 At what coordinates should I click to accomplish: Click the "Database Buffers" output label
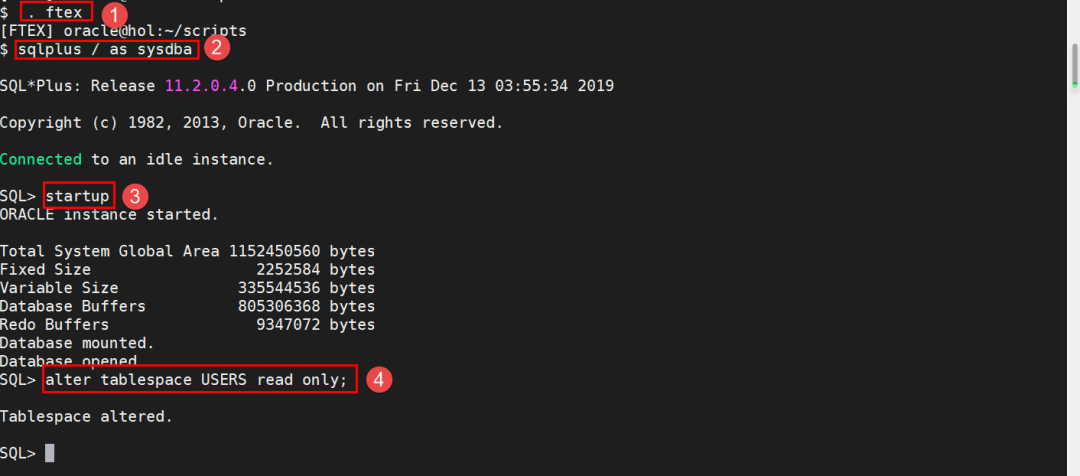click(73, 306)
